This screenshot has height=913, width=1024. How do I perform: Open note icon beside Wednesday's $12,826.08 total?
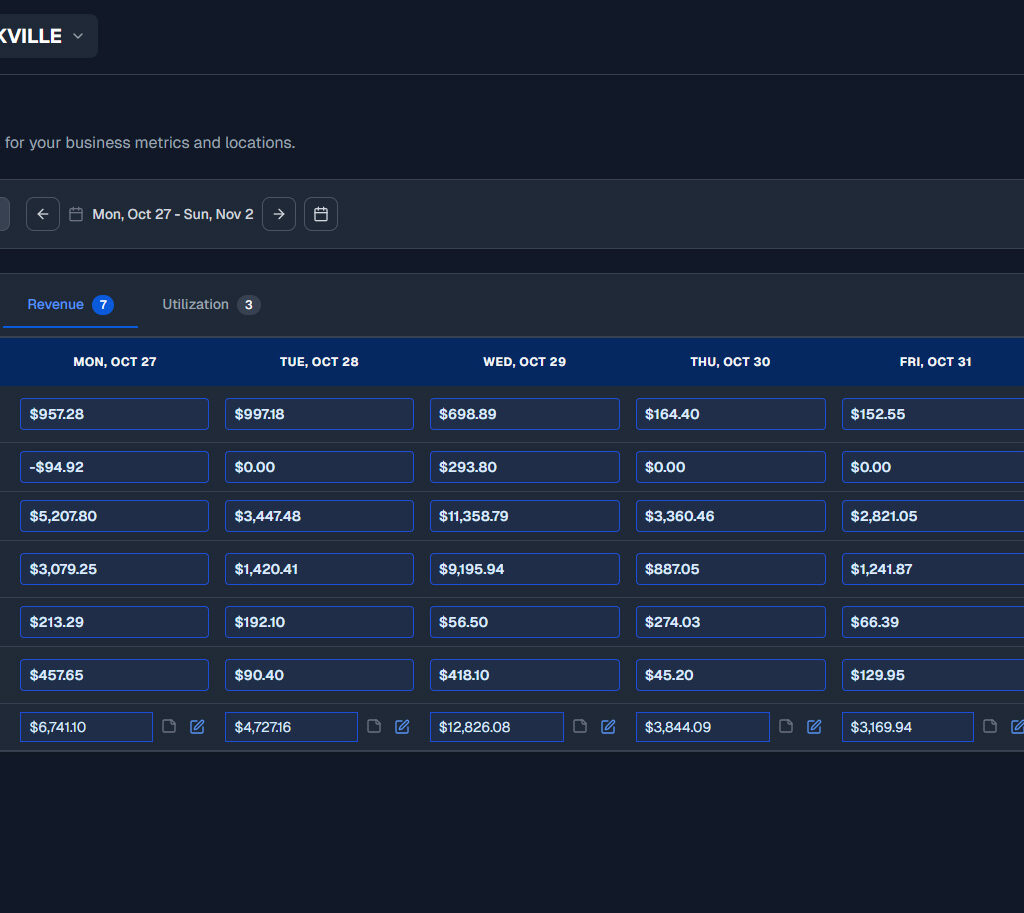point(580,727)
